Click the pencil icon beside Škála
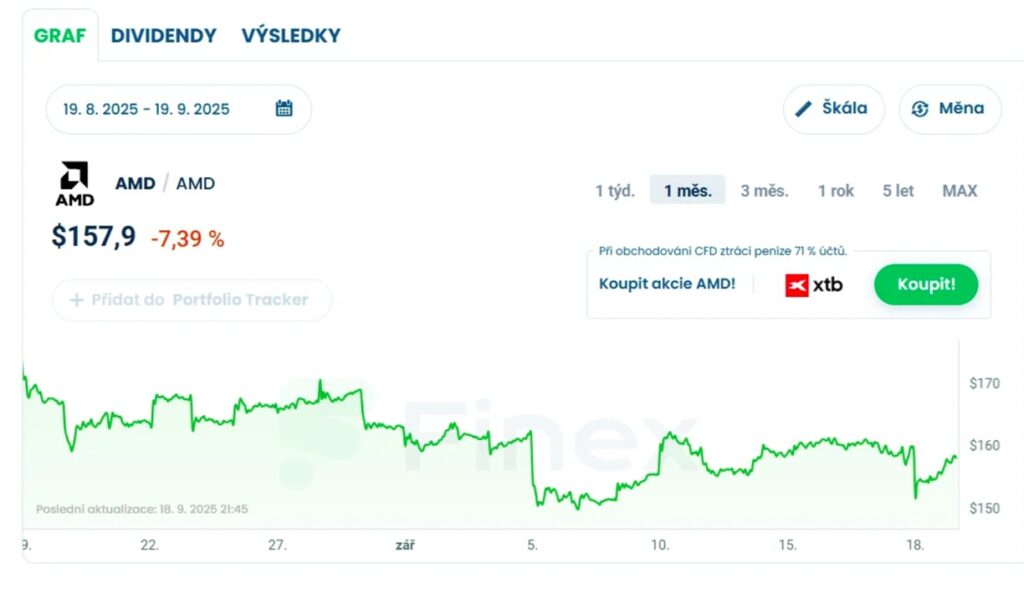The width and height of the screenshot is (1024, 589). [804, 109]
